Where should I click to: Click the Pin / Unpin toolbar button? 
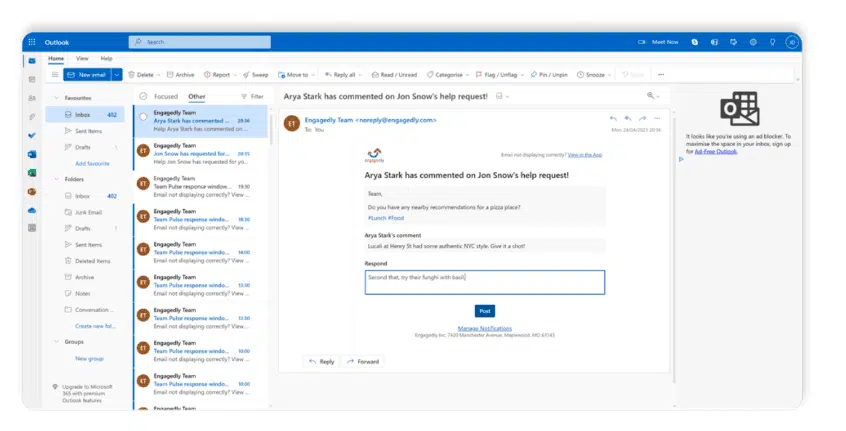pyautogui.click(x=549, y=75)
